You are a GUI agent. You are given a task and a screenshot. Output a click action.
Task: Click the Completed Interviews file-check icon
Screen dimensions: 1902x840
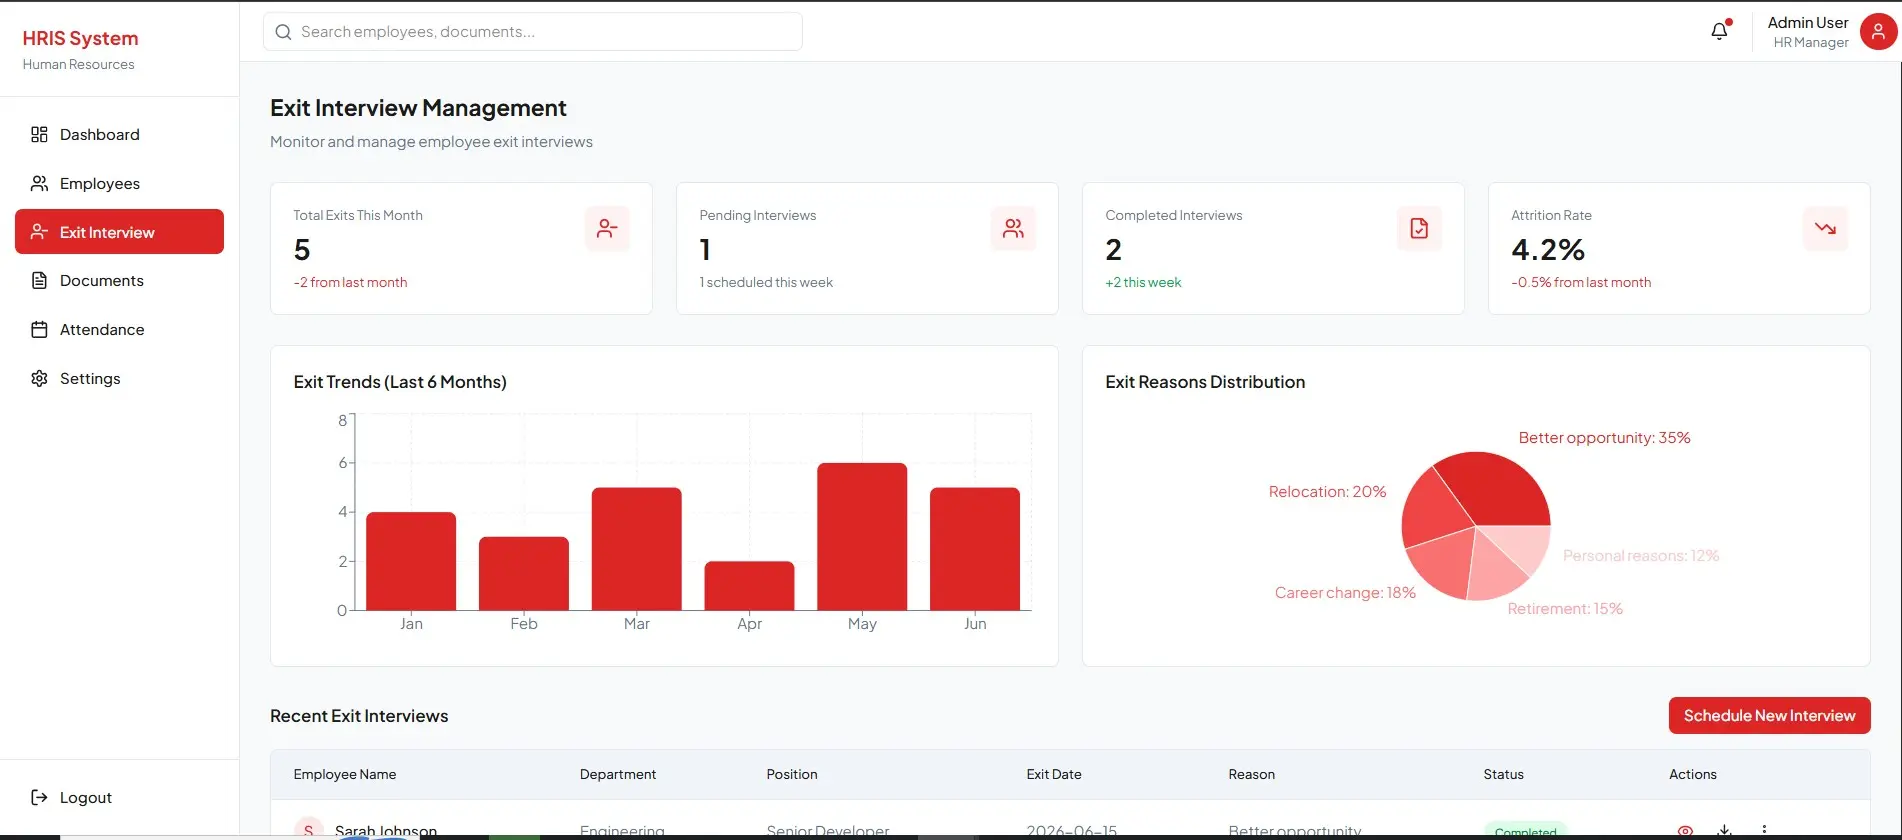pyautogui.click(x=1419, y=229)
